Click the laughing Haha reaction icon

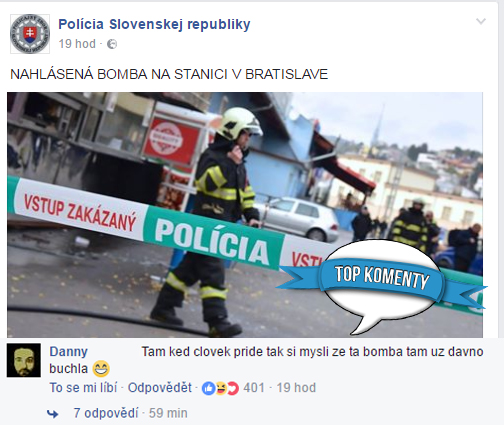[x=220, y=388]
